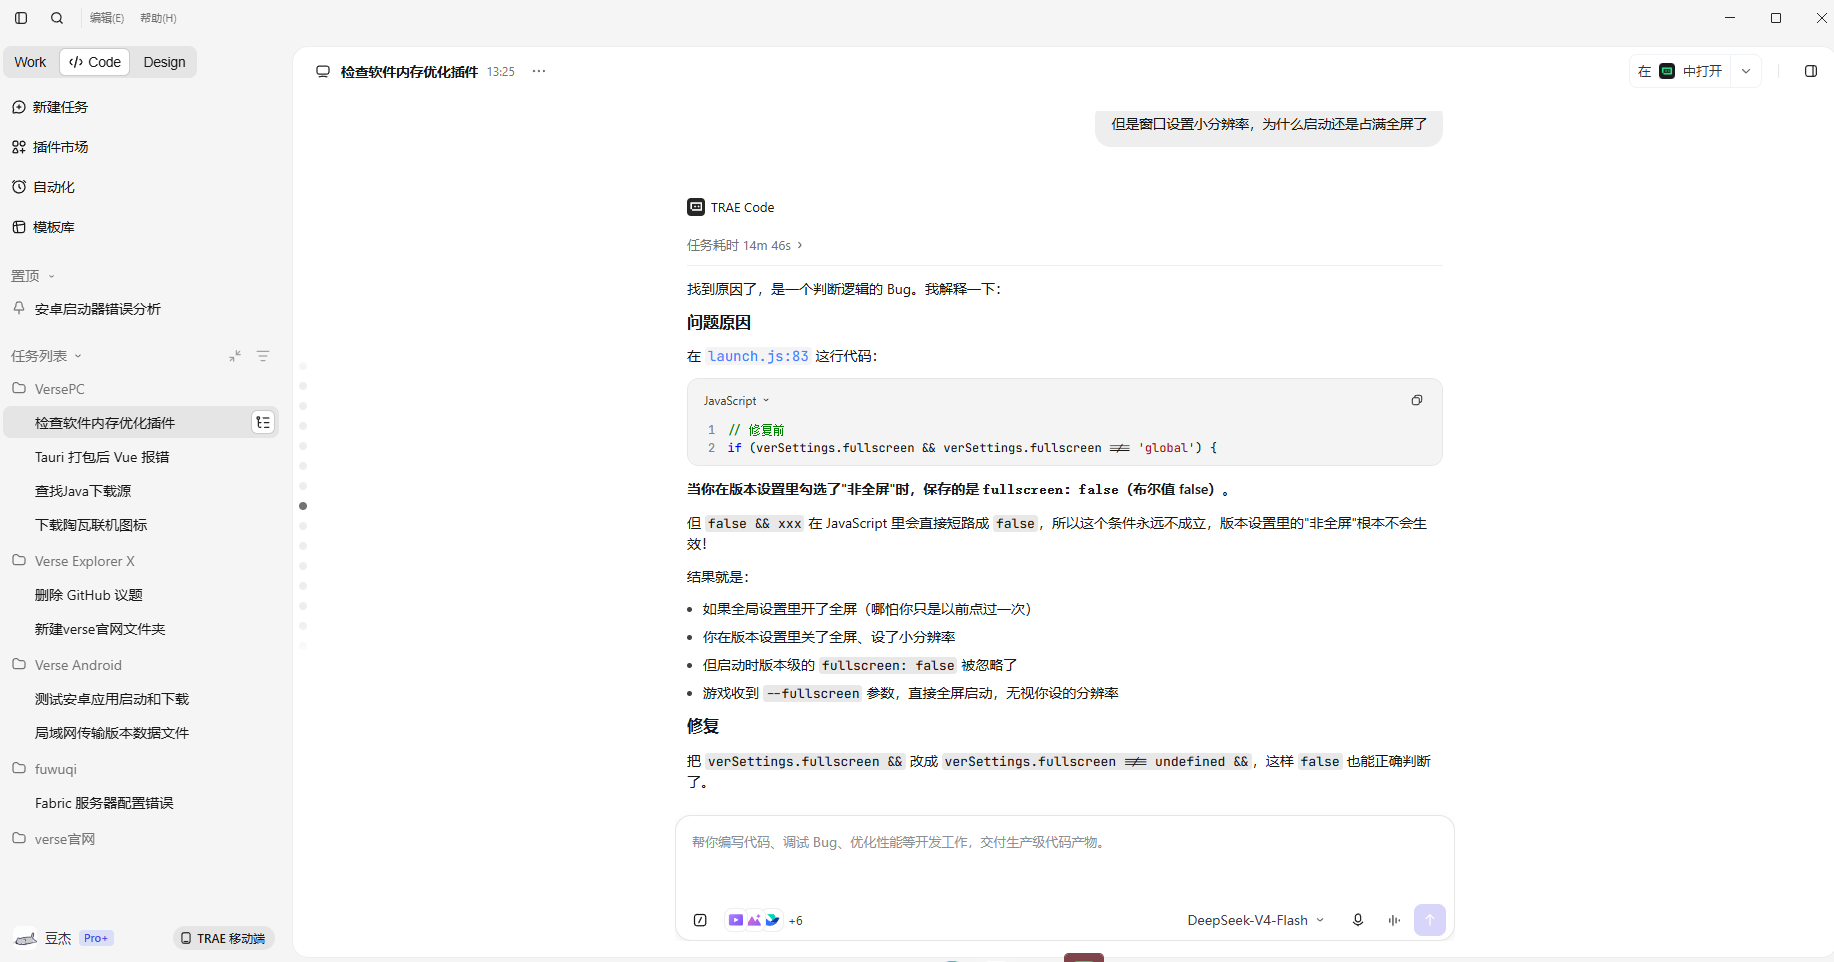Click the 在…中打开 button
Screen dimensions: 1834x962
[x=1680, y=71]
